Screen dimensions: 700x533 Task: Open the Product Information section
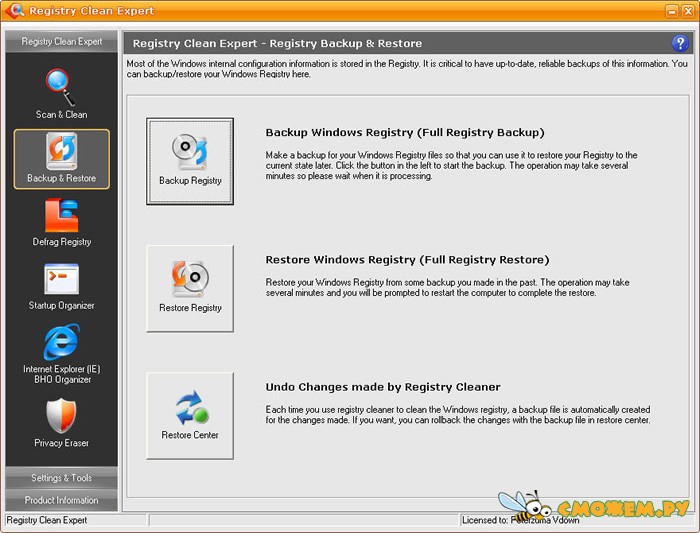coord(62,500)
